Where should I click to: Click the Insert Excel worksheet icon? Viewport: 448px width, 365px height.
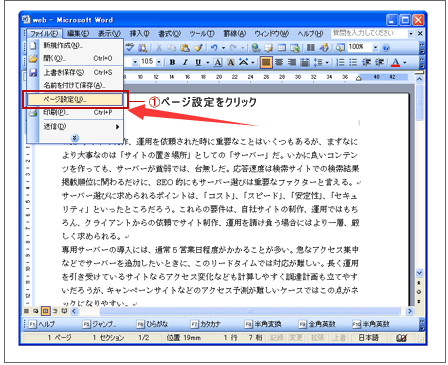[295, 48]
